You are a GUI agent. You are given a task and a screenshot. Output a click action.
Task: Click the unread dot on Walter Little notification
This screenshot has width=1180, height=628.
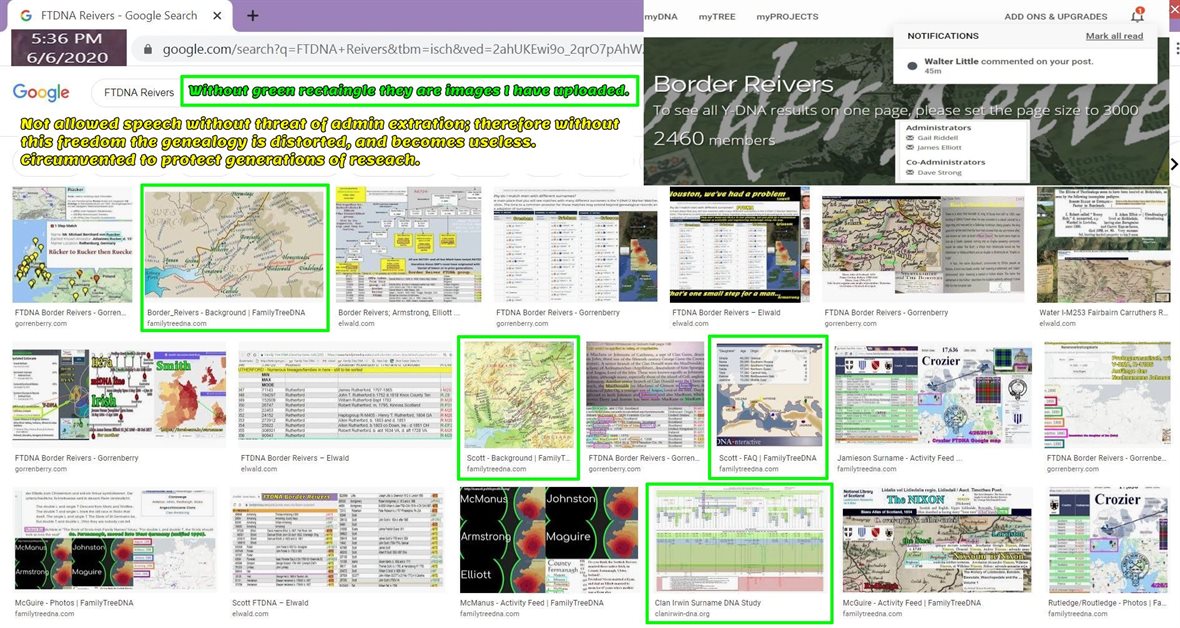tap(911, 66)
